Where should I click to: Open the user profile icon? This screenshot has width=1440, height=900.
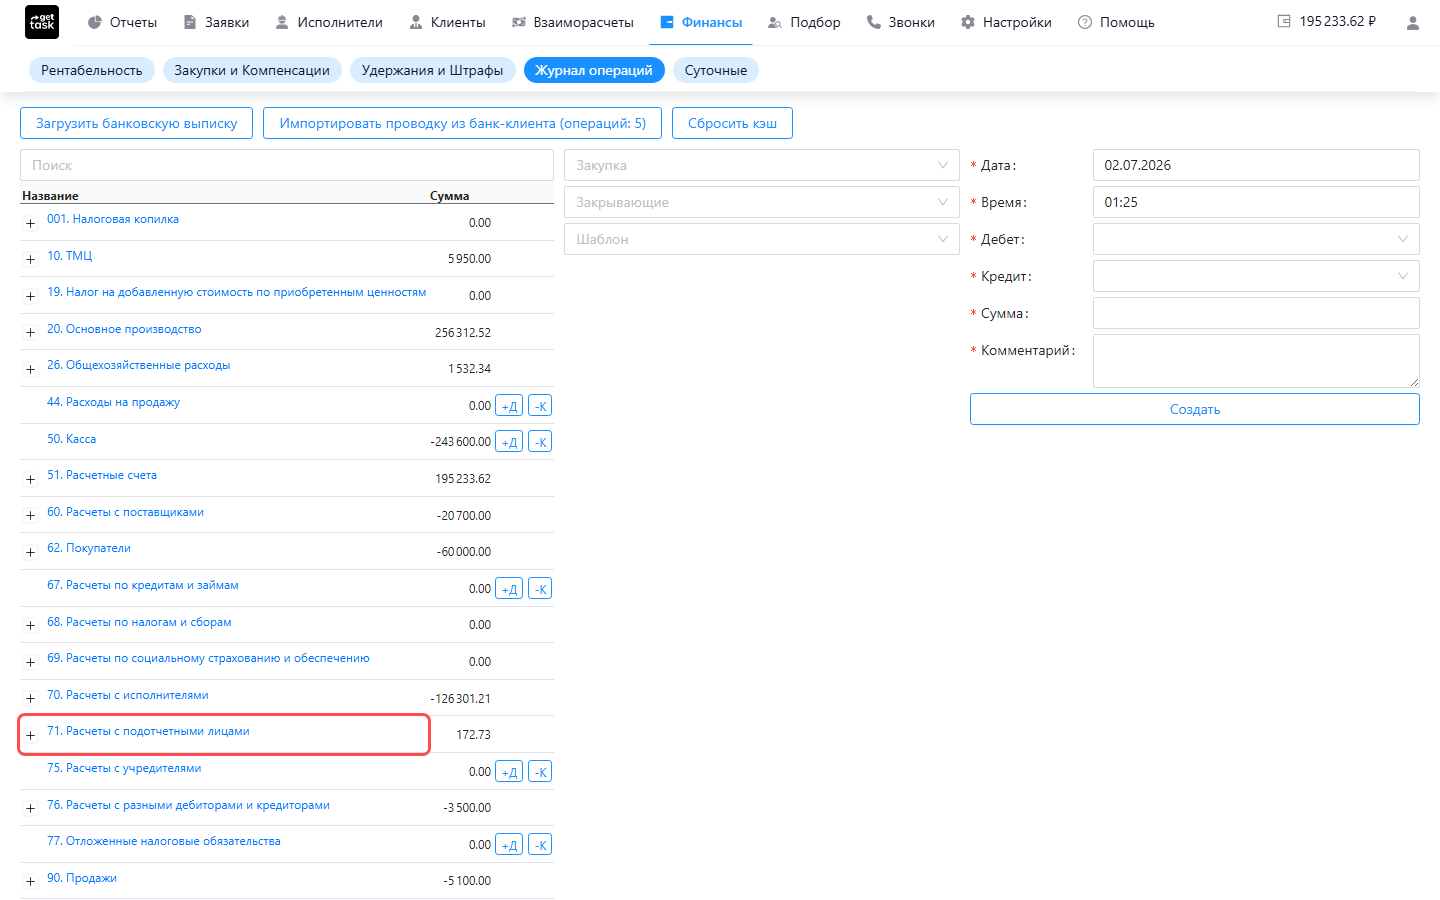1412,22
